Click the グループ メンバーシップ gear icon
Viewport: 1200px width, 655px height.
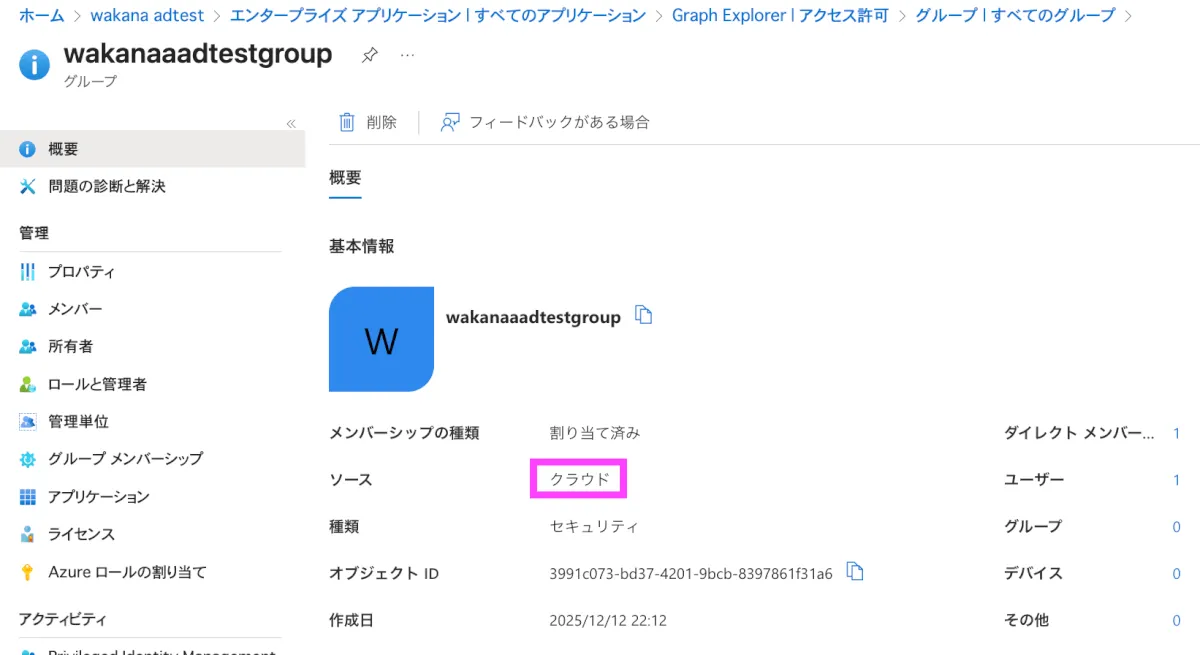[x=28, y=459]
